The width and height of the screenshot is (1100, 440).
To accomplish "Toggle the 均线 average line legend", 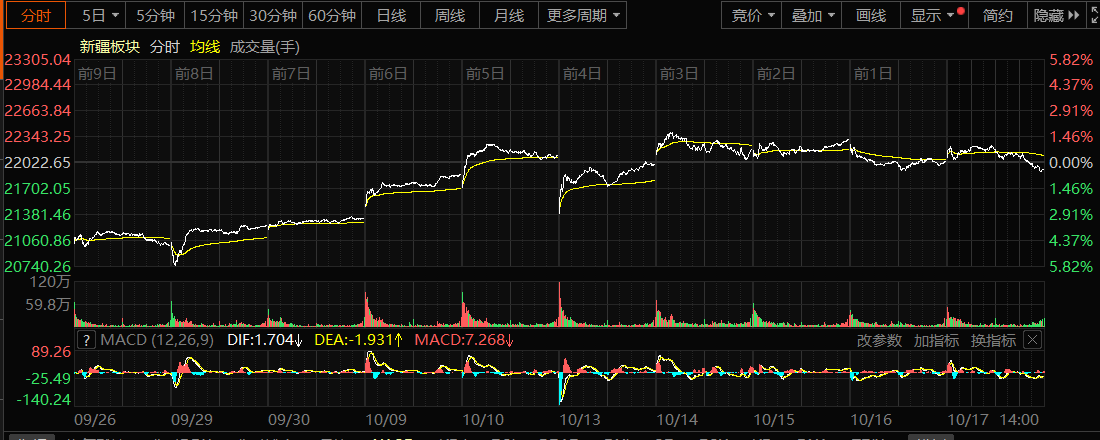I will click(x=204, y=47).
